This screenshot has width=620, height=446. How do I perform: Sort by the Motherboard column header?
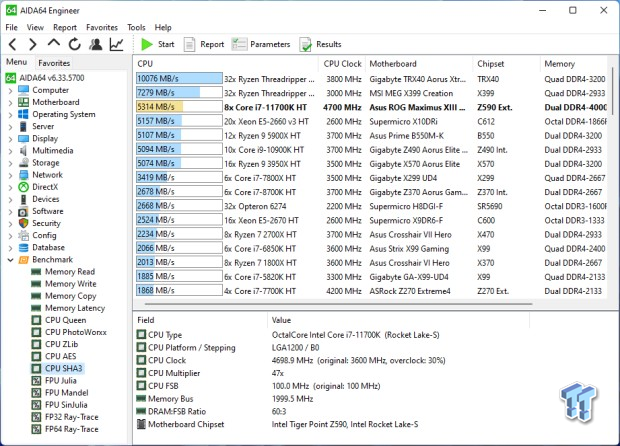[x=419, y=64]
